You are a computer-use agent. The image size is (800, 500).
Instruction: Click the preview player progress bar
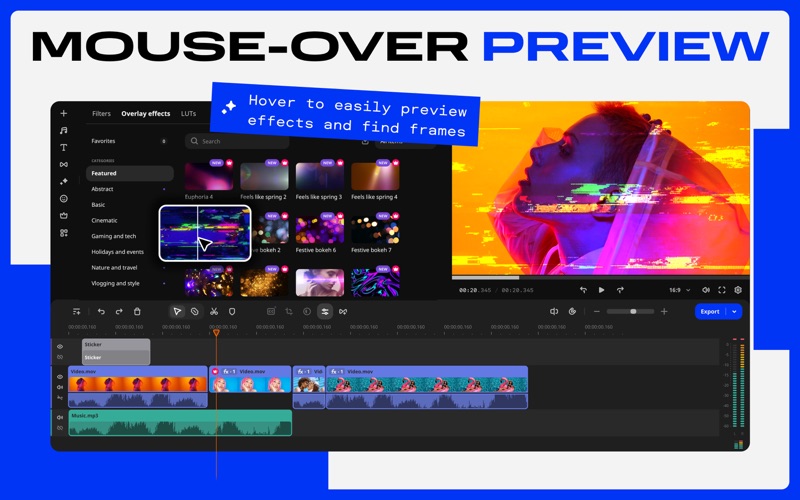[x=601, y=278]
